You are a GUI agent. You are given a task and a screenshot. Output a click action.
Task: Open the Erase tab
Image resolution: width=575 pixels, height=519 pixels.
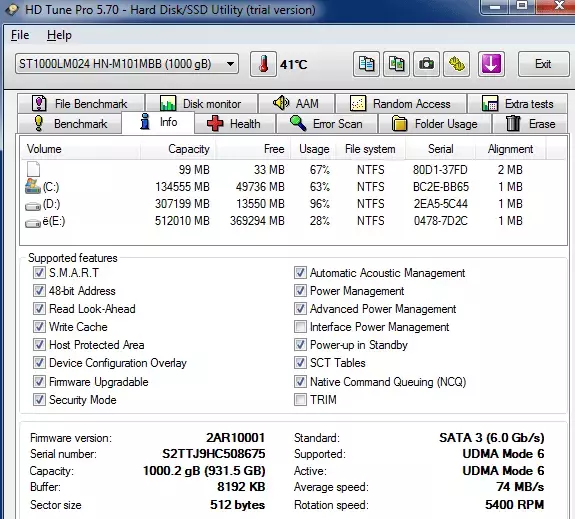click(530, 124)
